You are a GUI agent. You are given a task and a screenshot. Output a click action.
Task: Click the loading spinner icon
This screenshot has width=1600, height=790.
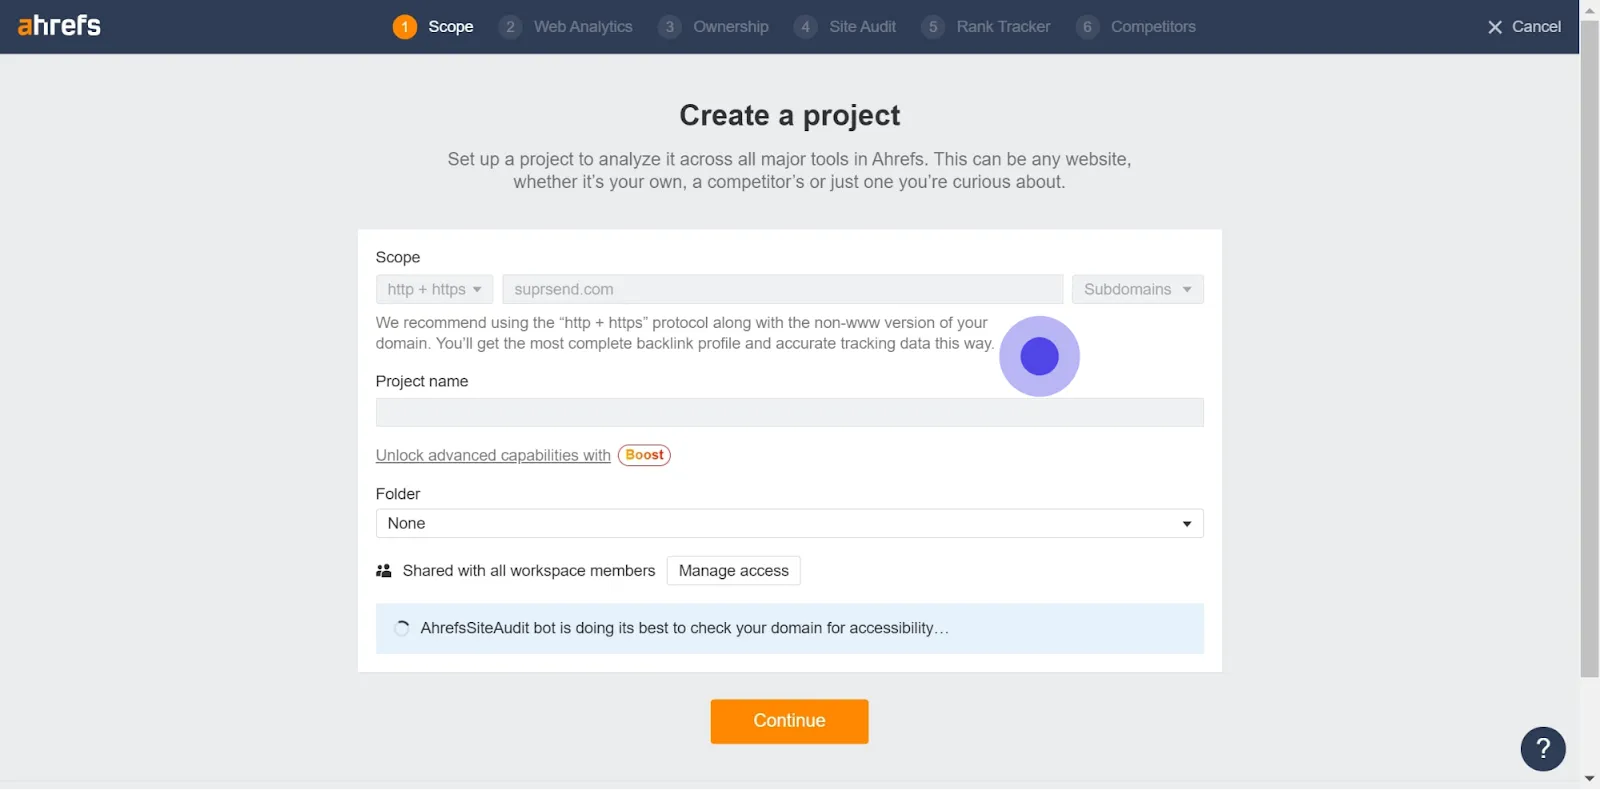tap(401, 628)
